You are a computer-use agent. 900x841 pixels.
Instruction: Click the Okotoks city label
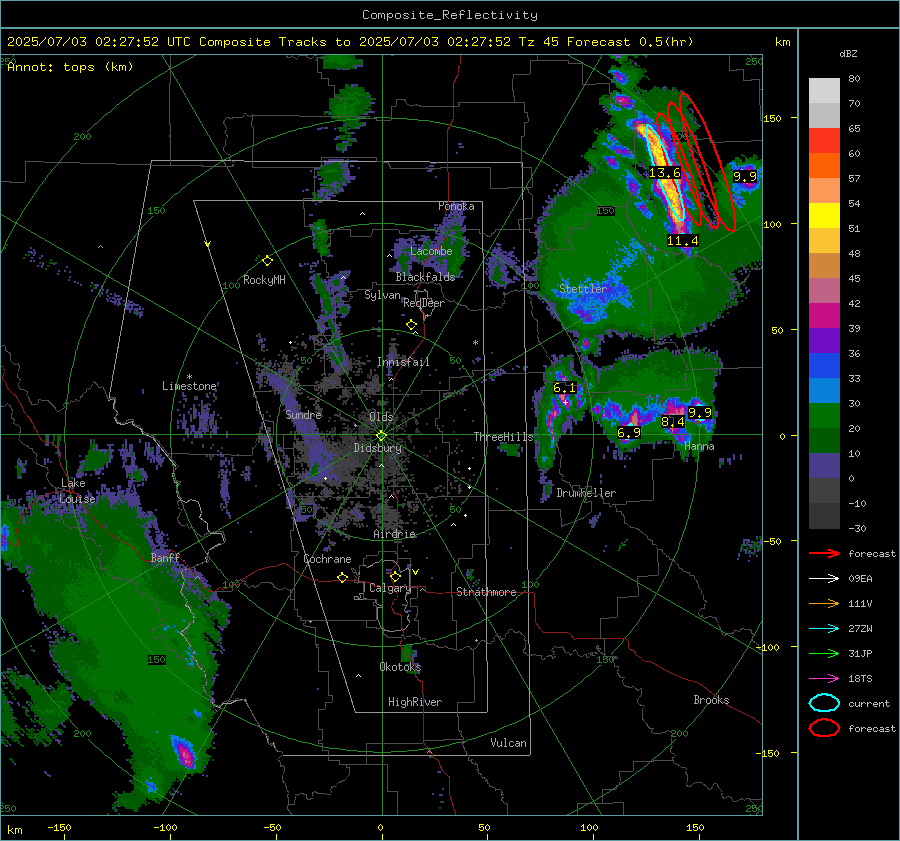click(400, 666)
